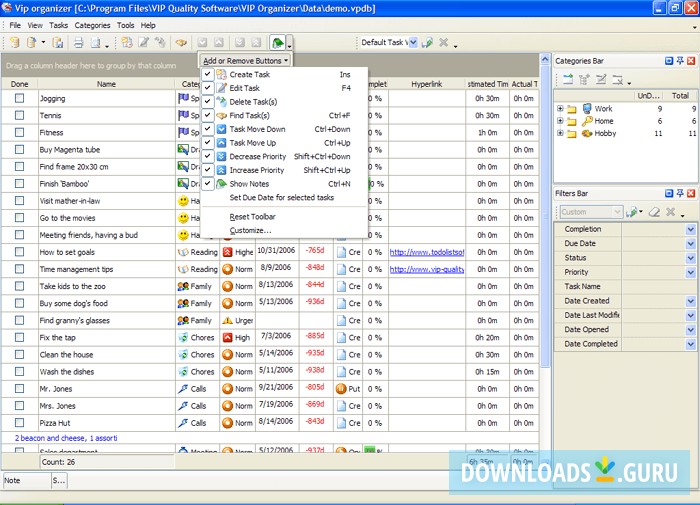Click the Task Move Up toolbar icon
Viewport: 700px width, 505px height.
click(219, 43)
